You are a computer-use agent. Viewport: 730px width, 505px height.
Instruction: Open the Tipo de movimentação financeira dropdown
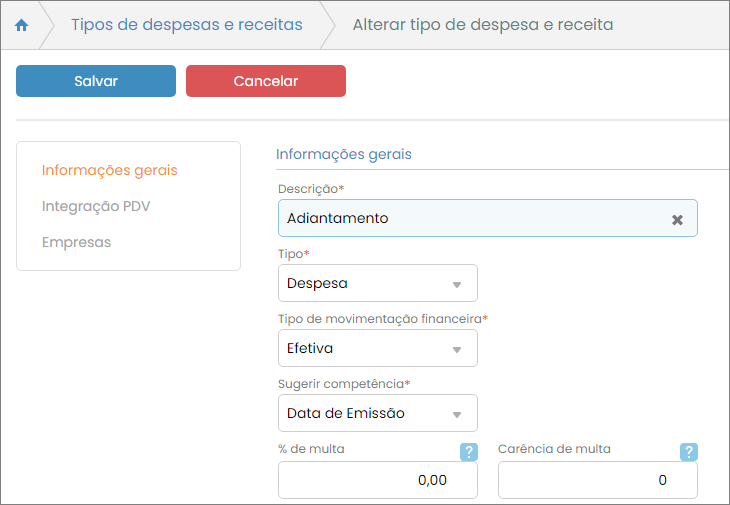click(x=377, y=348)
